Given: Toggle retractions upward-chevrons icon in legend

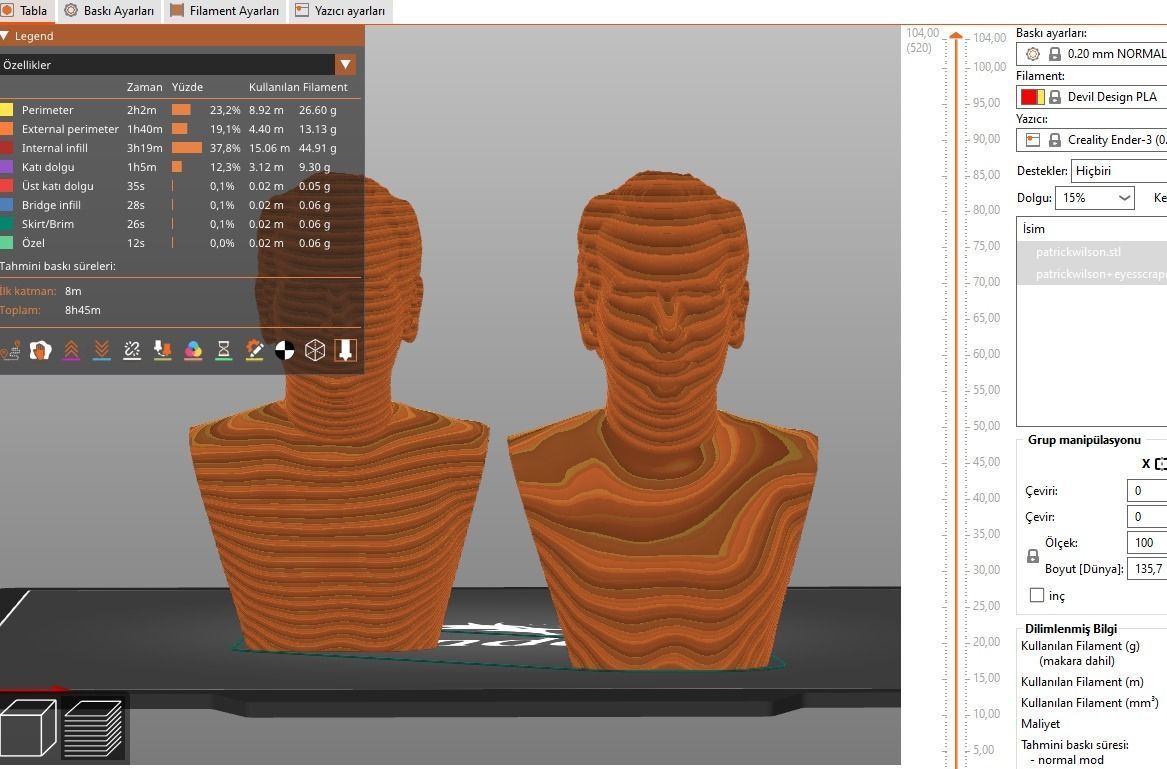Looking at the screenshot, I should [71, 350].
